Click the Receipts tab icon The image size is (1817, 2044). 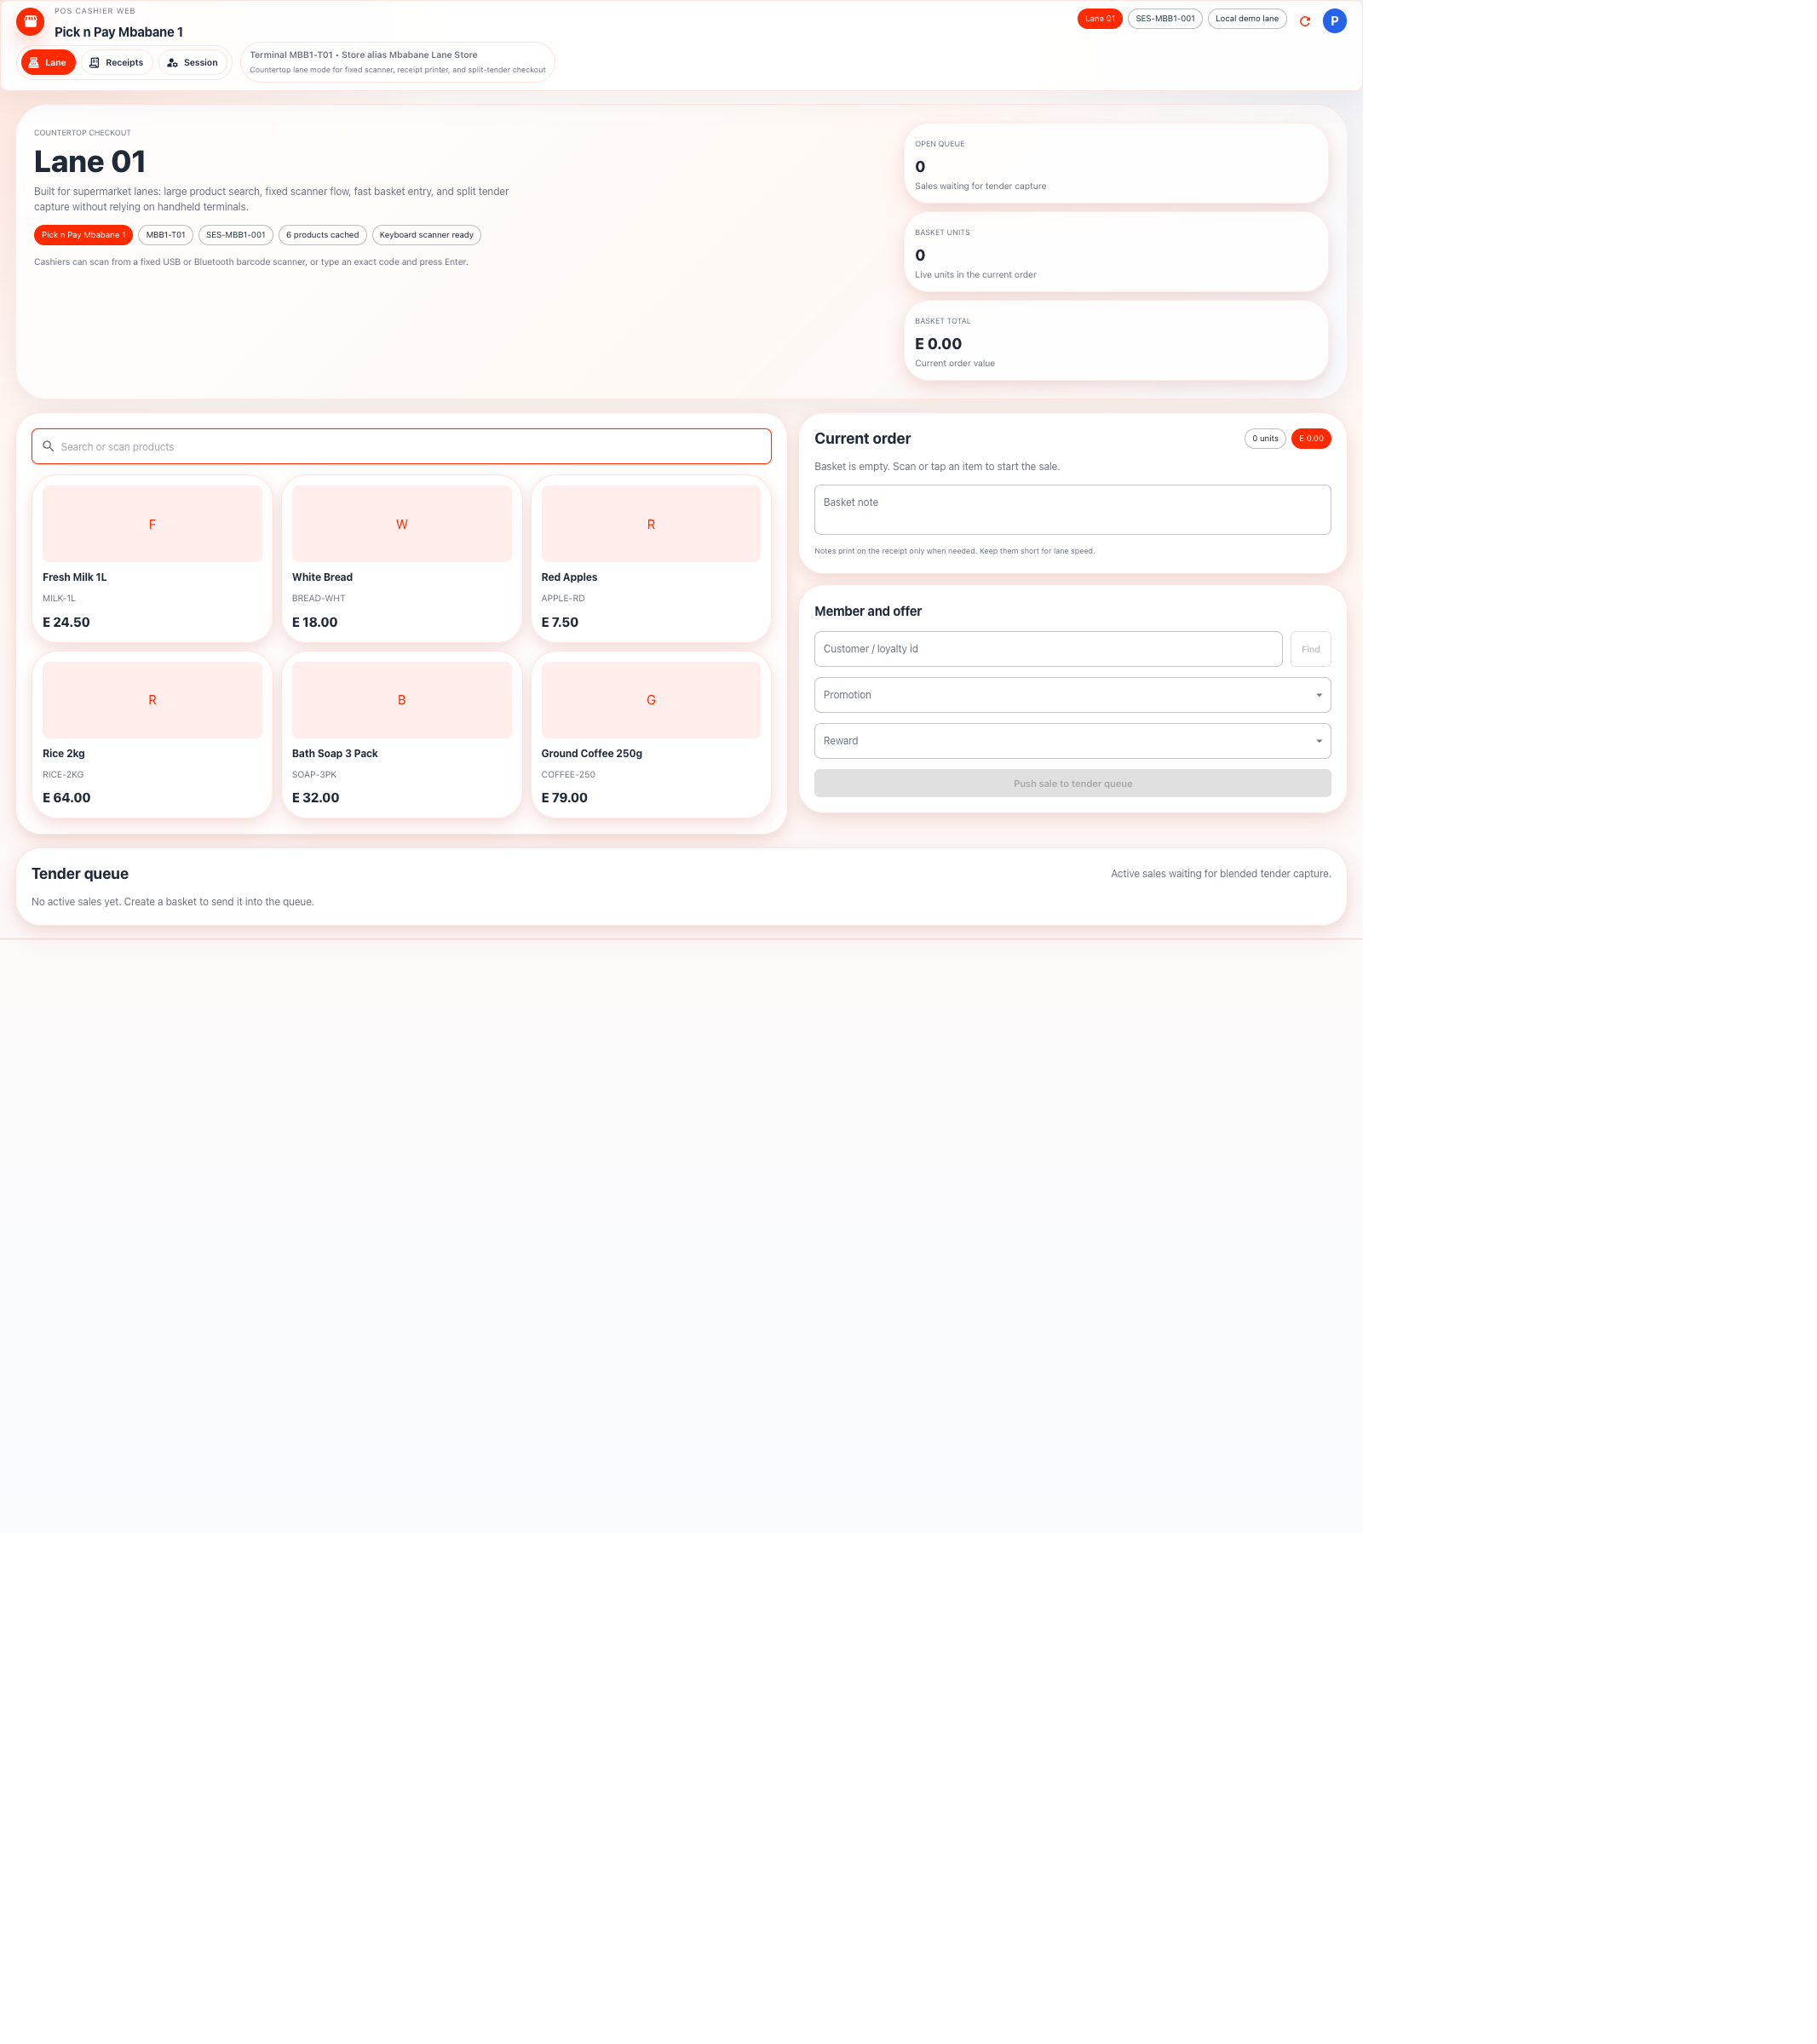pyautogui.click(x=94, y=62)
